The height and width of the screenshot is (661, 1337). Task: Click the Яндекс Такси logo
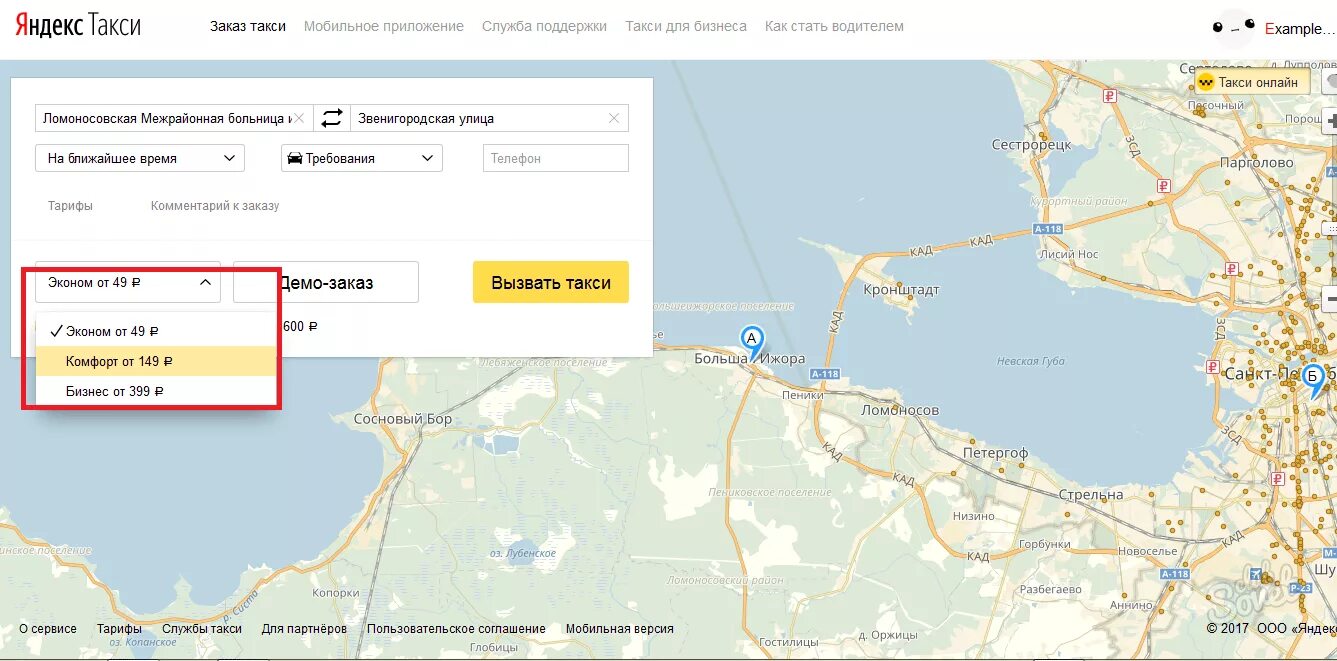click(x=78, y=26)
